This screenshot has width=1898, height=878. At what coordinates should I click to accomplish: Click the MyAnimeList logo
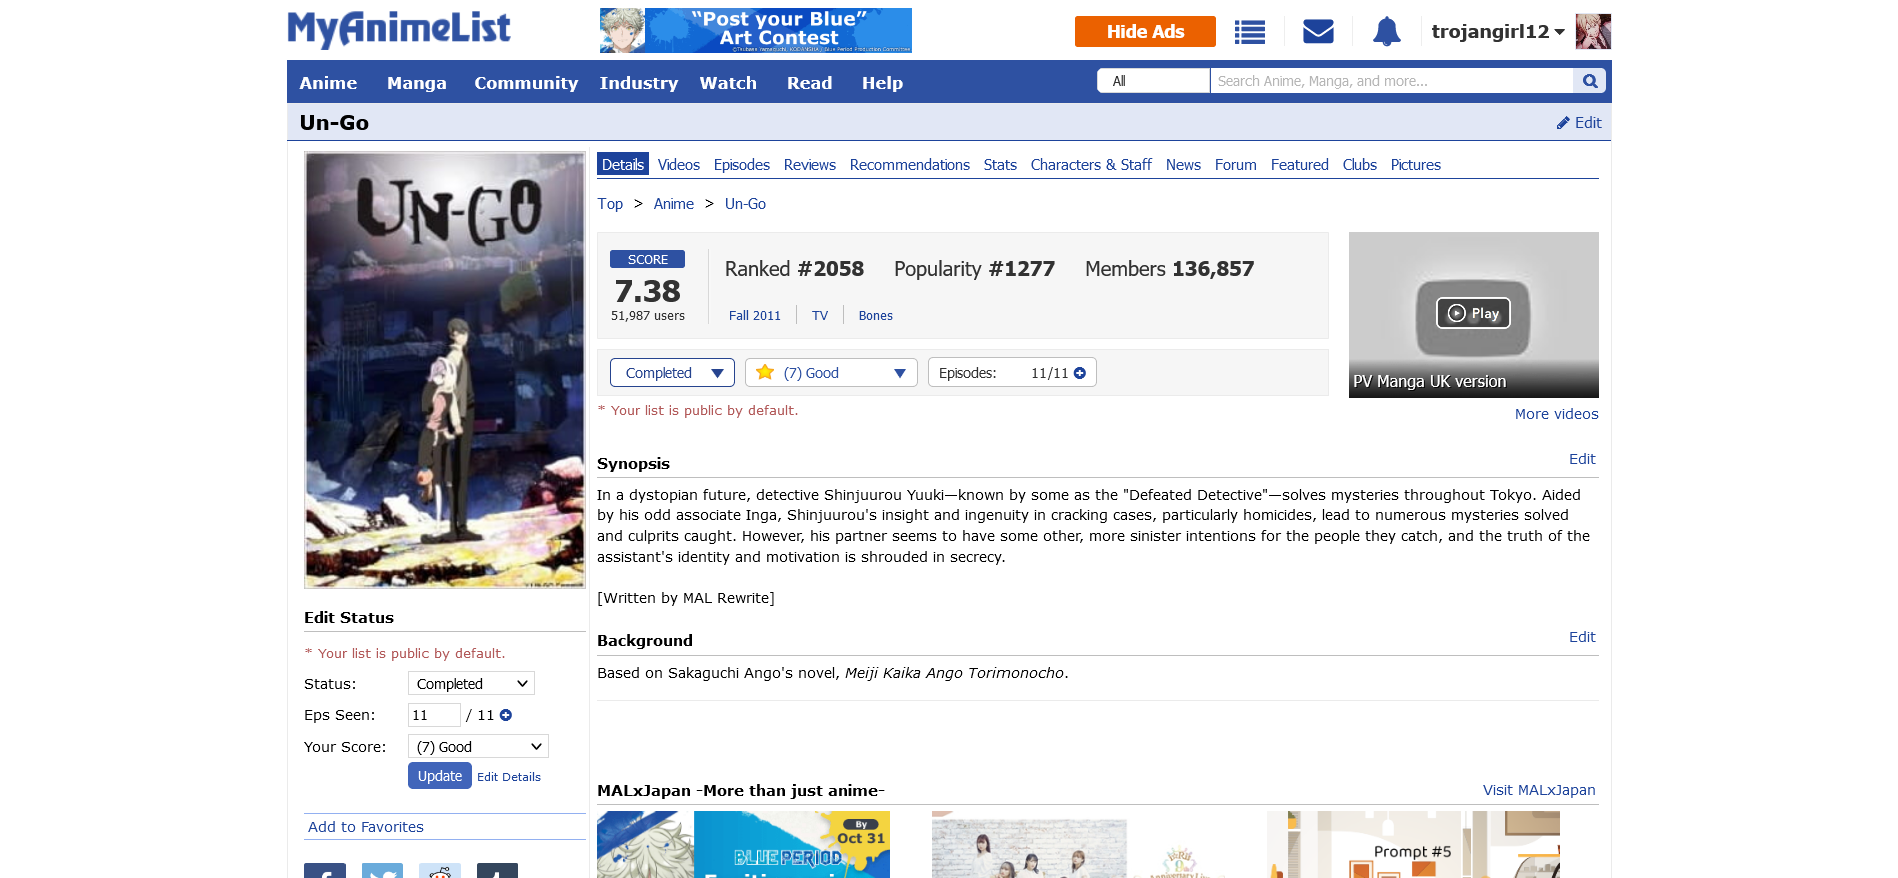399,29
